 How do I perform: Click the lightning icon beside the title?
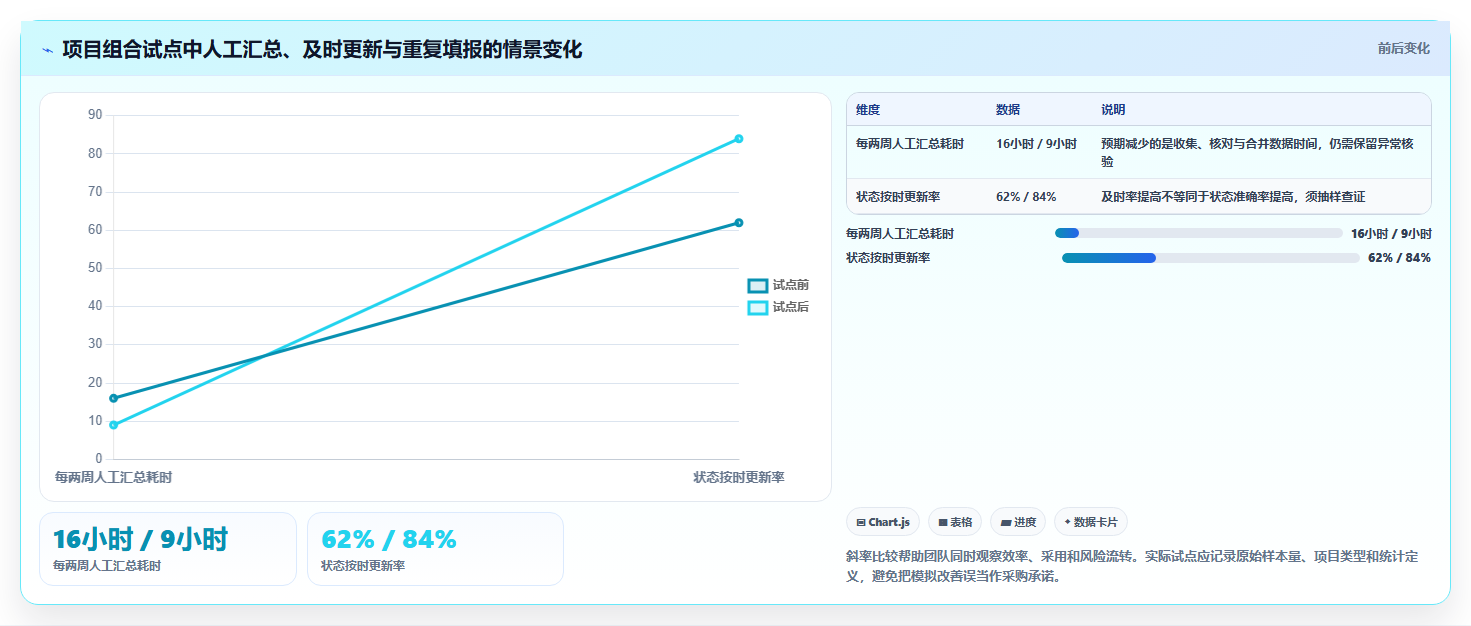tap(47, 50)
